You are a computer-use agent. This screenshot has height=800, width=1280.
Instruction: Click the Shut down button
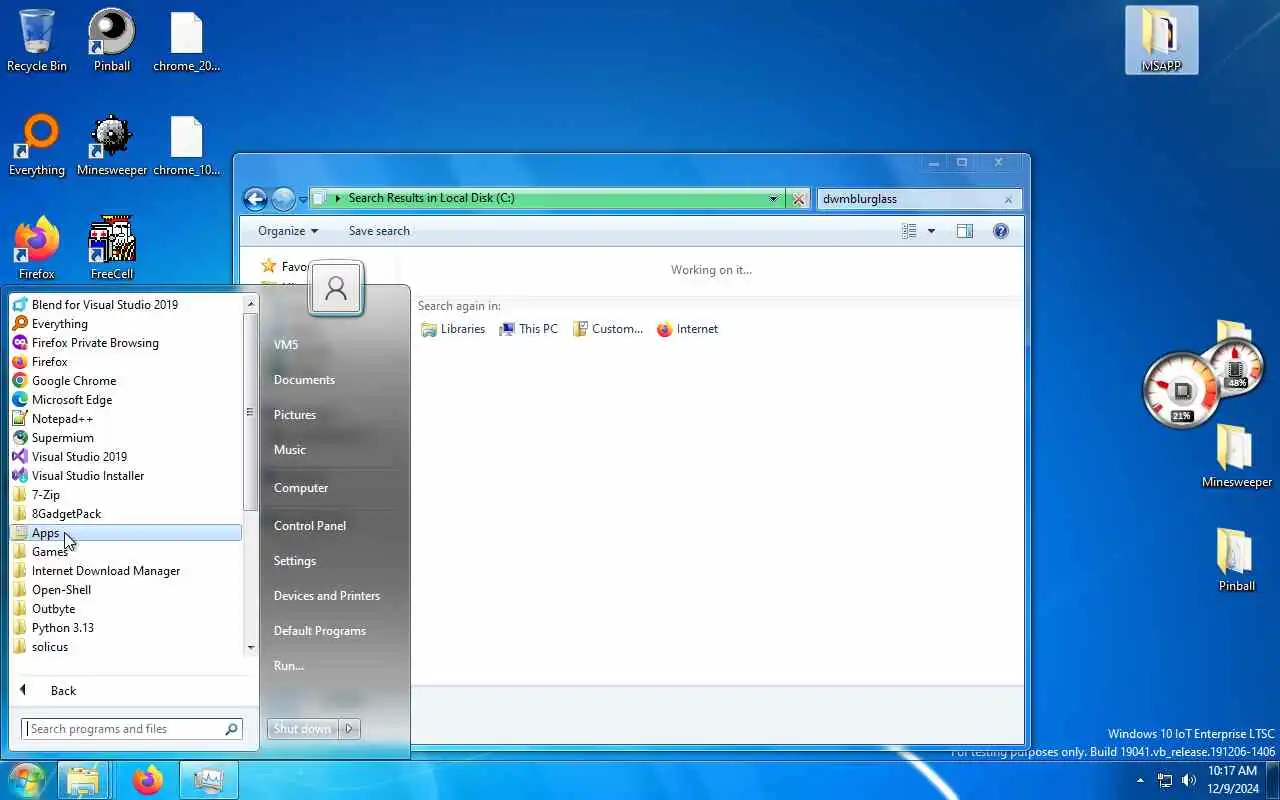click(x=302, y=729)
